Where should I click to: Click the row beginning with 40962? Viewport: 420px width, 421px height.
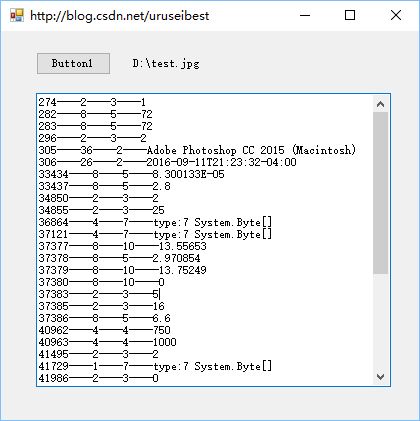(x=104, y=330)
